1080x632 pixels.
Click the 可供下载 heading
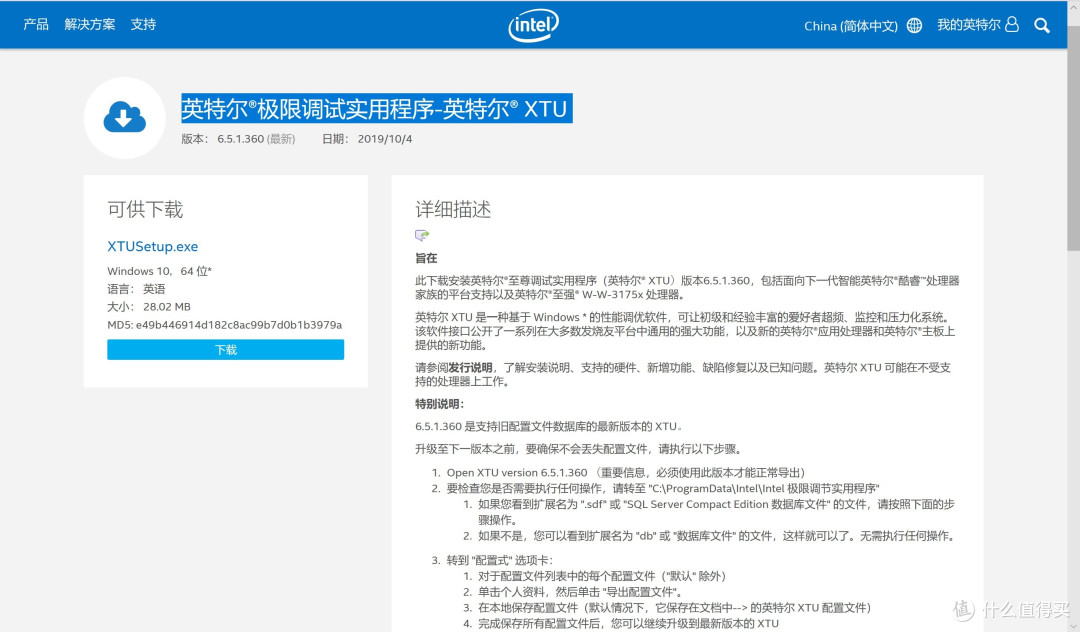145,209
